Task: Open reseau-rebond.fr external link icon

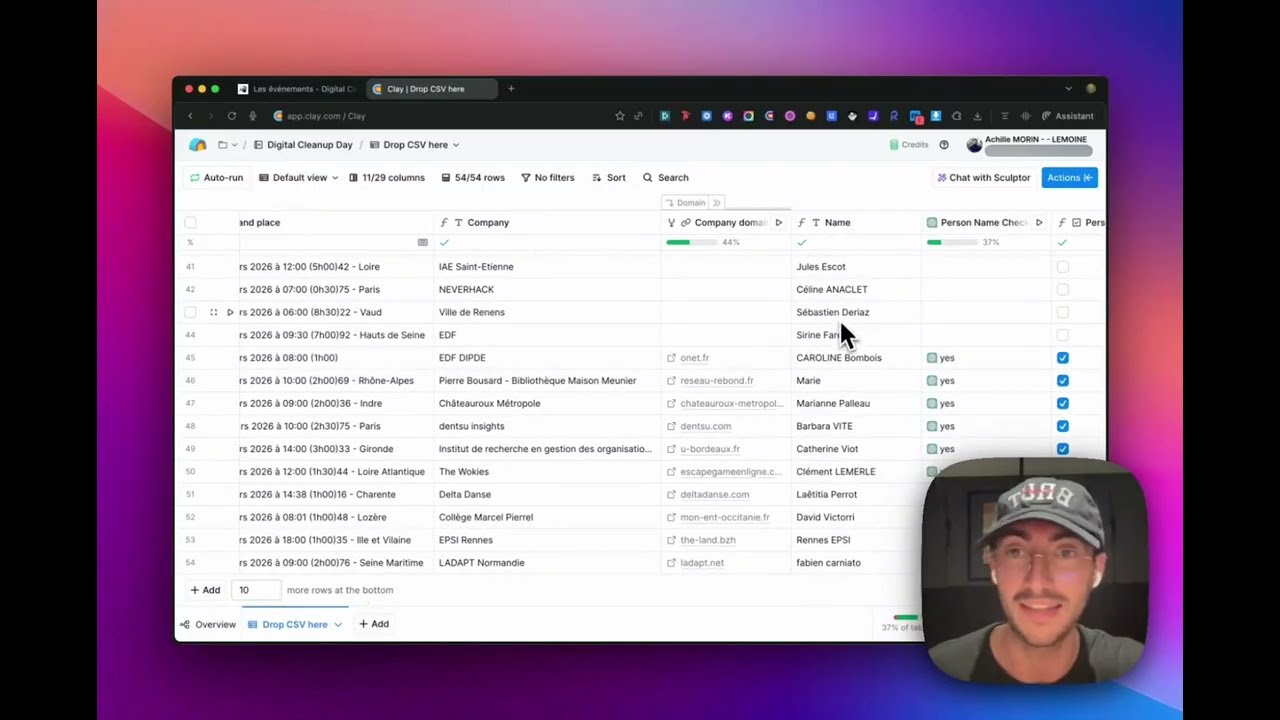Action: click(x=672, y=381)
